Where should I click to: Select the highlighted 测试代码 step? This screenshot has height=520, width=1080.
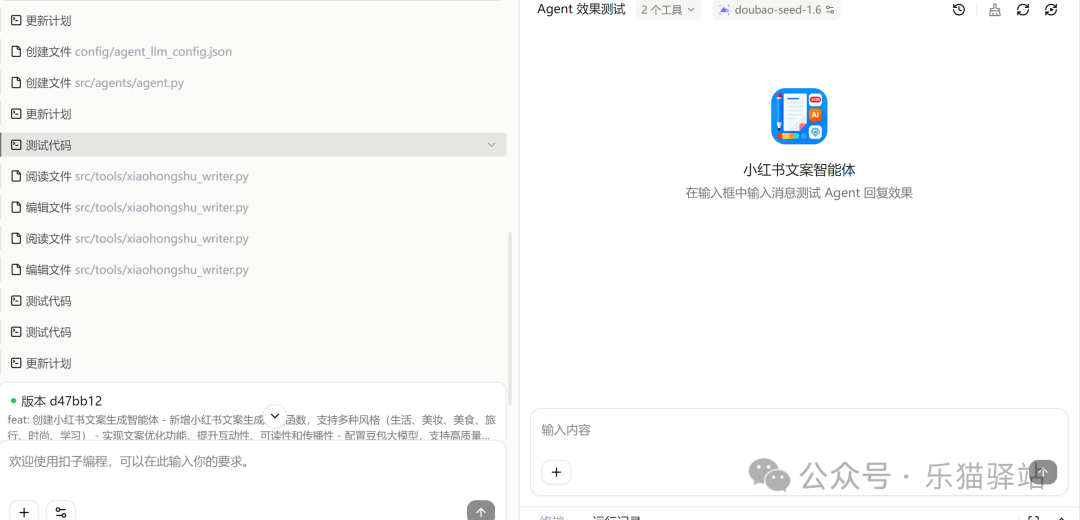point(253,145)
